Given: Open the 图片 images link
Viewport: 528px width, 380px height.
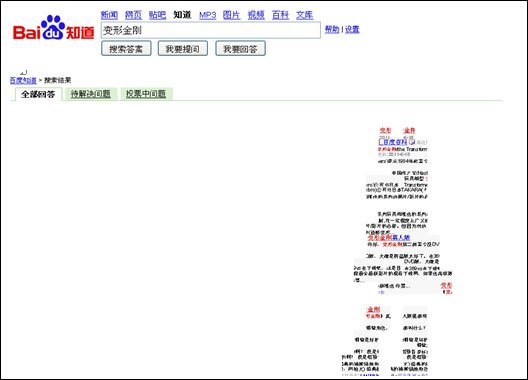Looking at the screenshot, I should tap(231, 15).
